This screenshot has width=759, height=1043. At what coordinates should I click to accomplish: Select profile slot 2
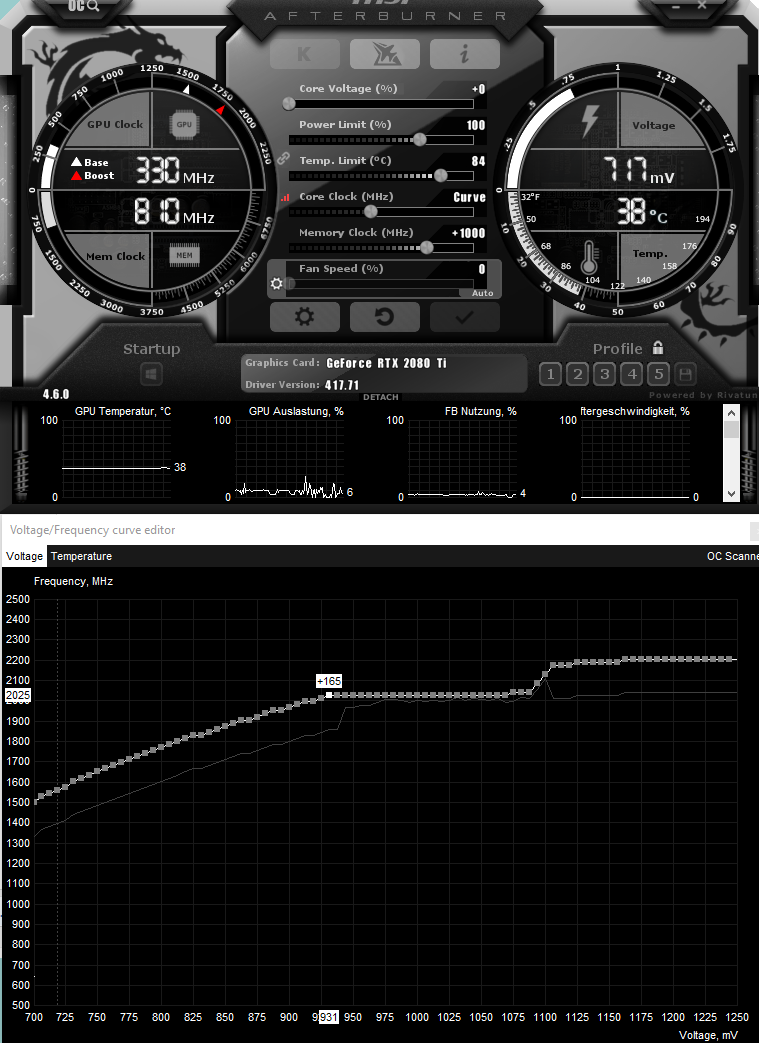tap(577, 374)
